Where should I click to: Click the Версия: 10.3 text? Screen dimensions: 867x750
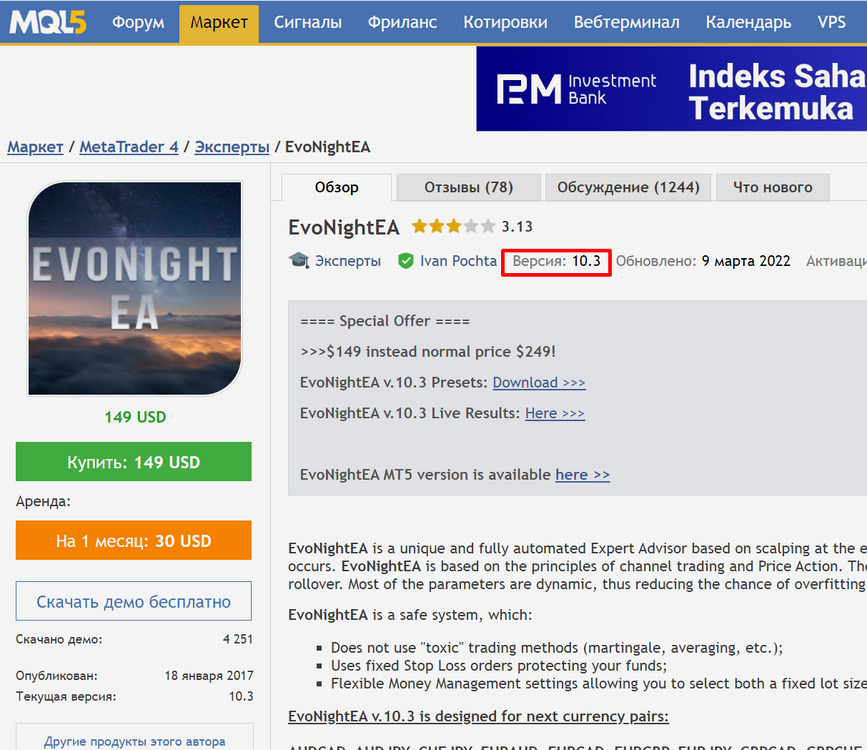click(556, 261)
